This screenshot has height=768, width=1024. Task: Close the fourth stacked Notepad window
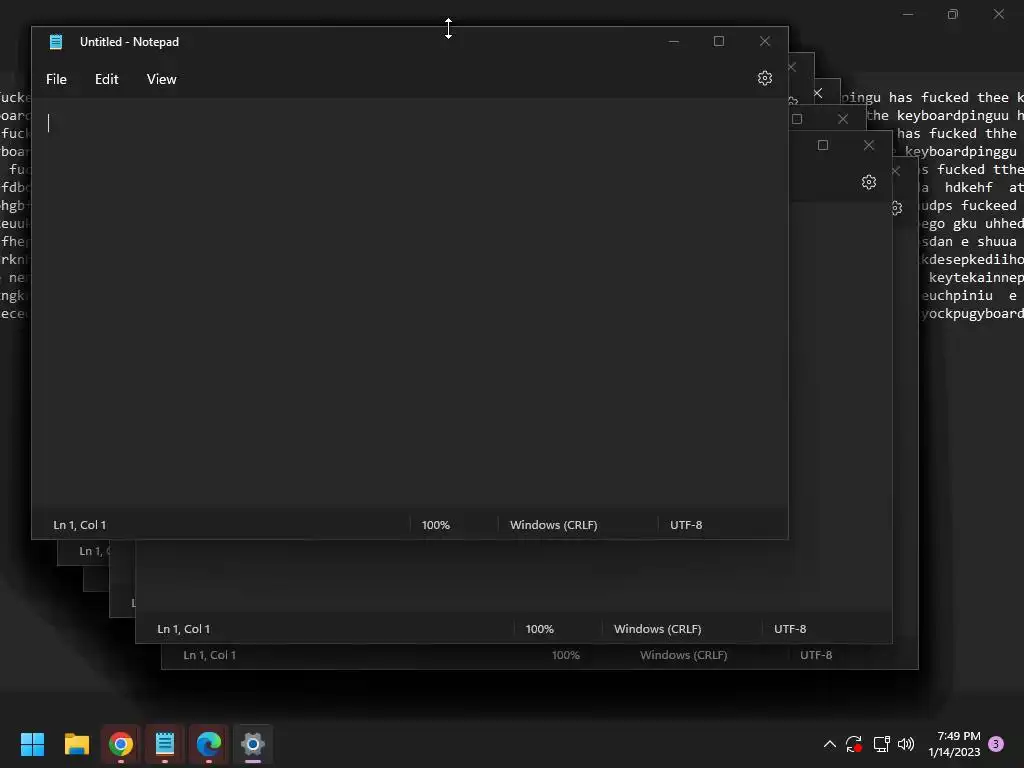pos(843,119)
